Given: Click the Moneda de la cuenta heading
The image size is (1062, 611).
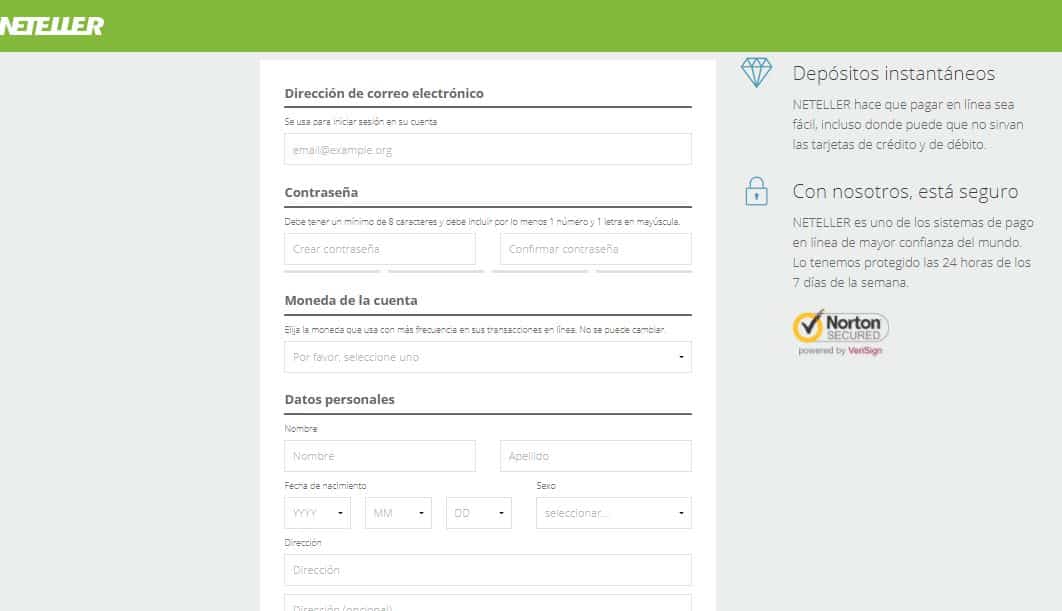Looking at the screenshot, I should pyautogui.click(x=351, y=300).
